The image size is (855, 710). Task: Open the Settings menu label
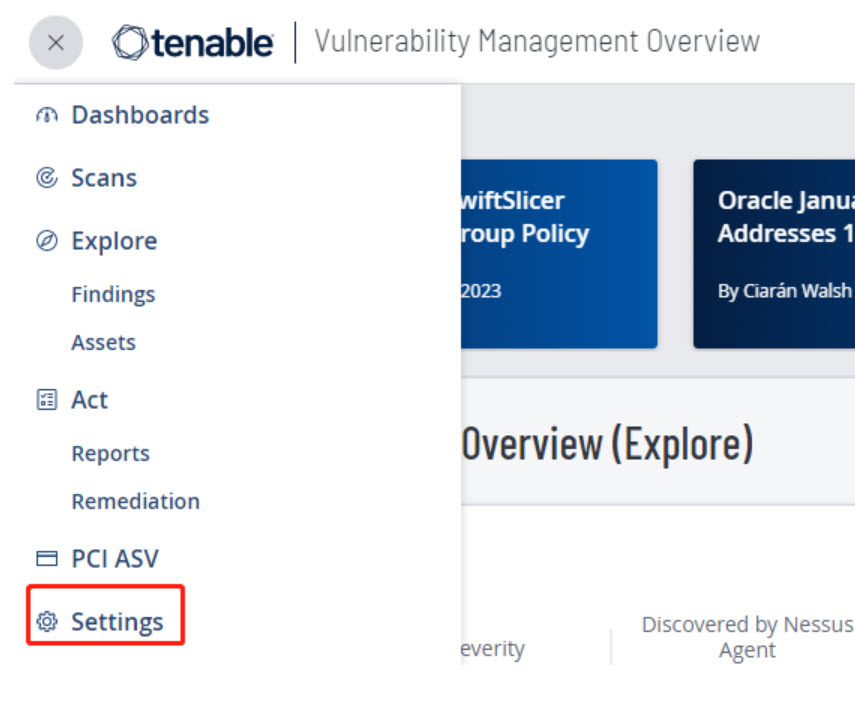point(117,622)
